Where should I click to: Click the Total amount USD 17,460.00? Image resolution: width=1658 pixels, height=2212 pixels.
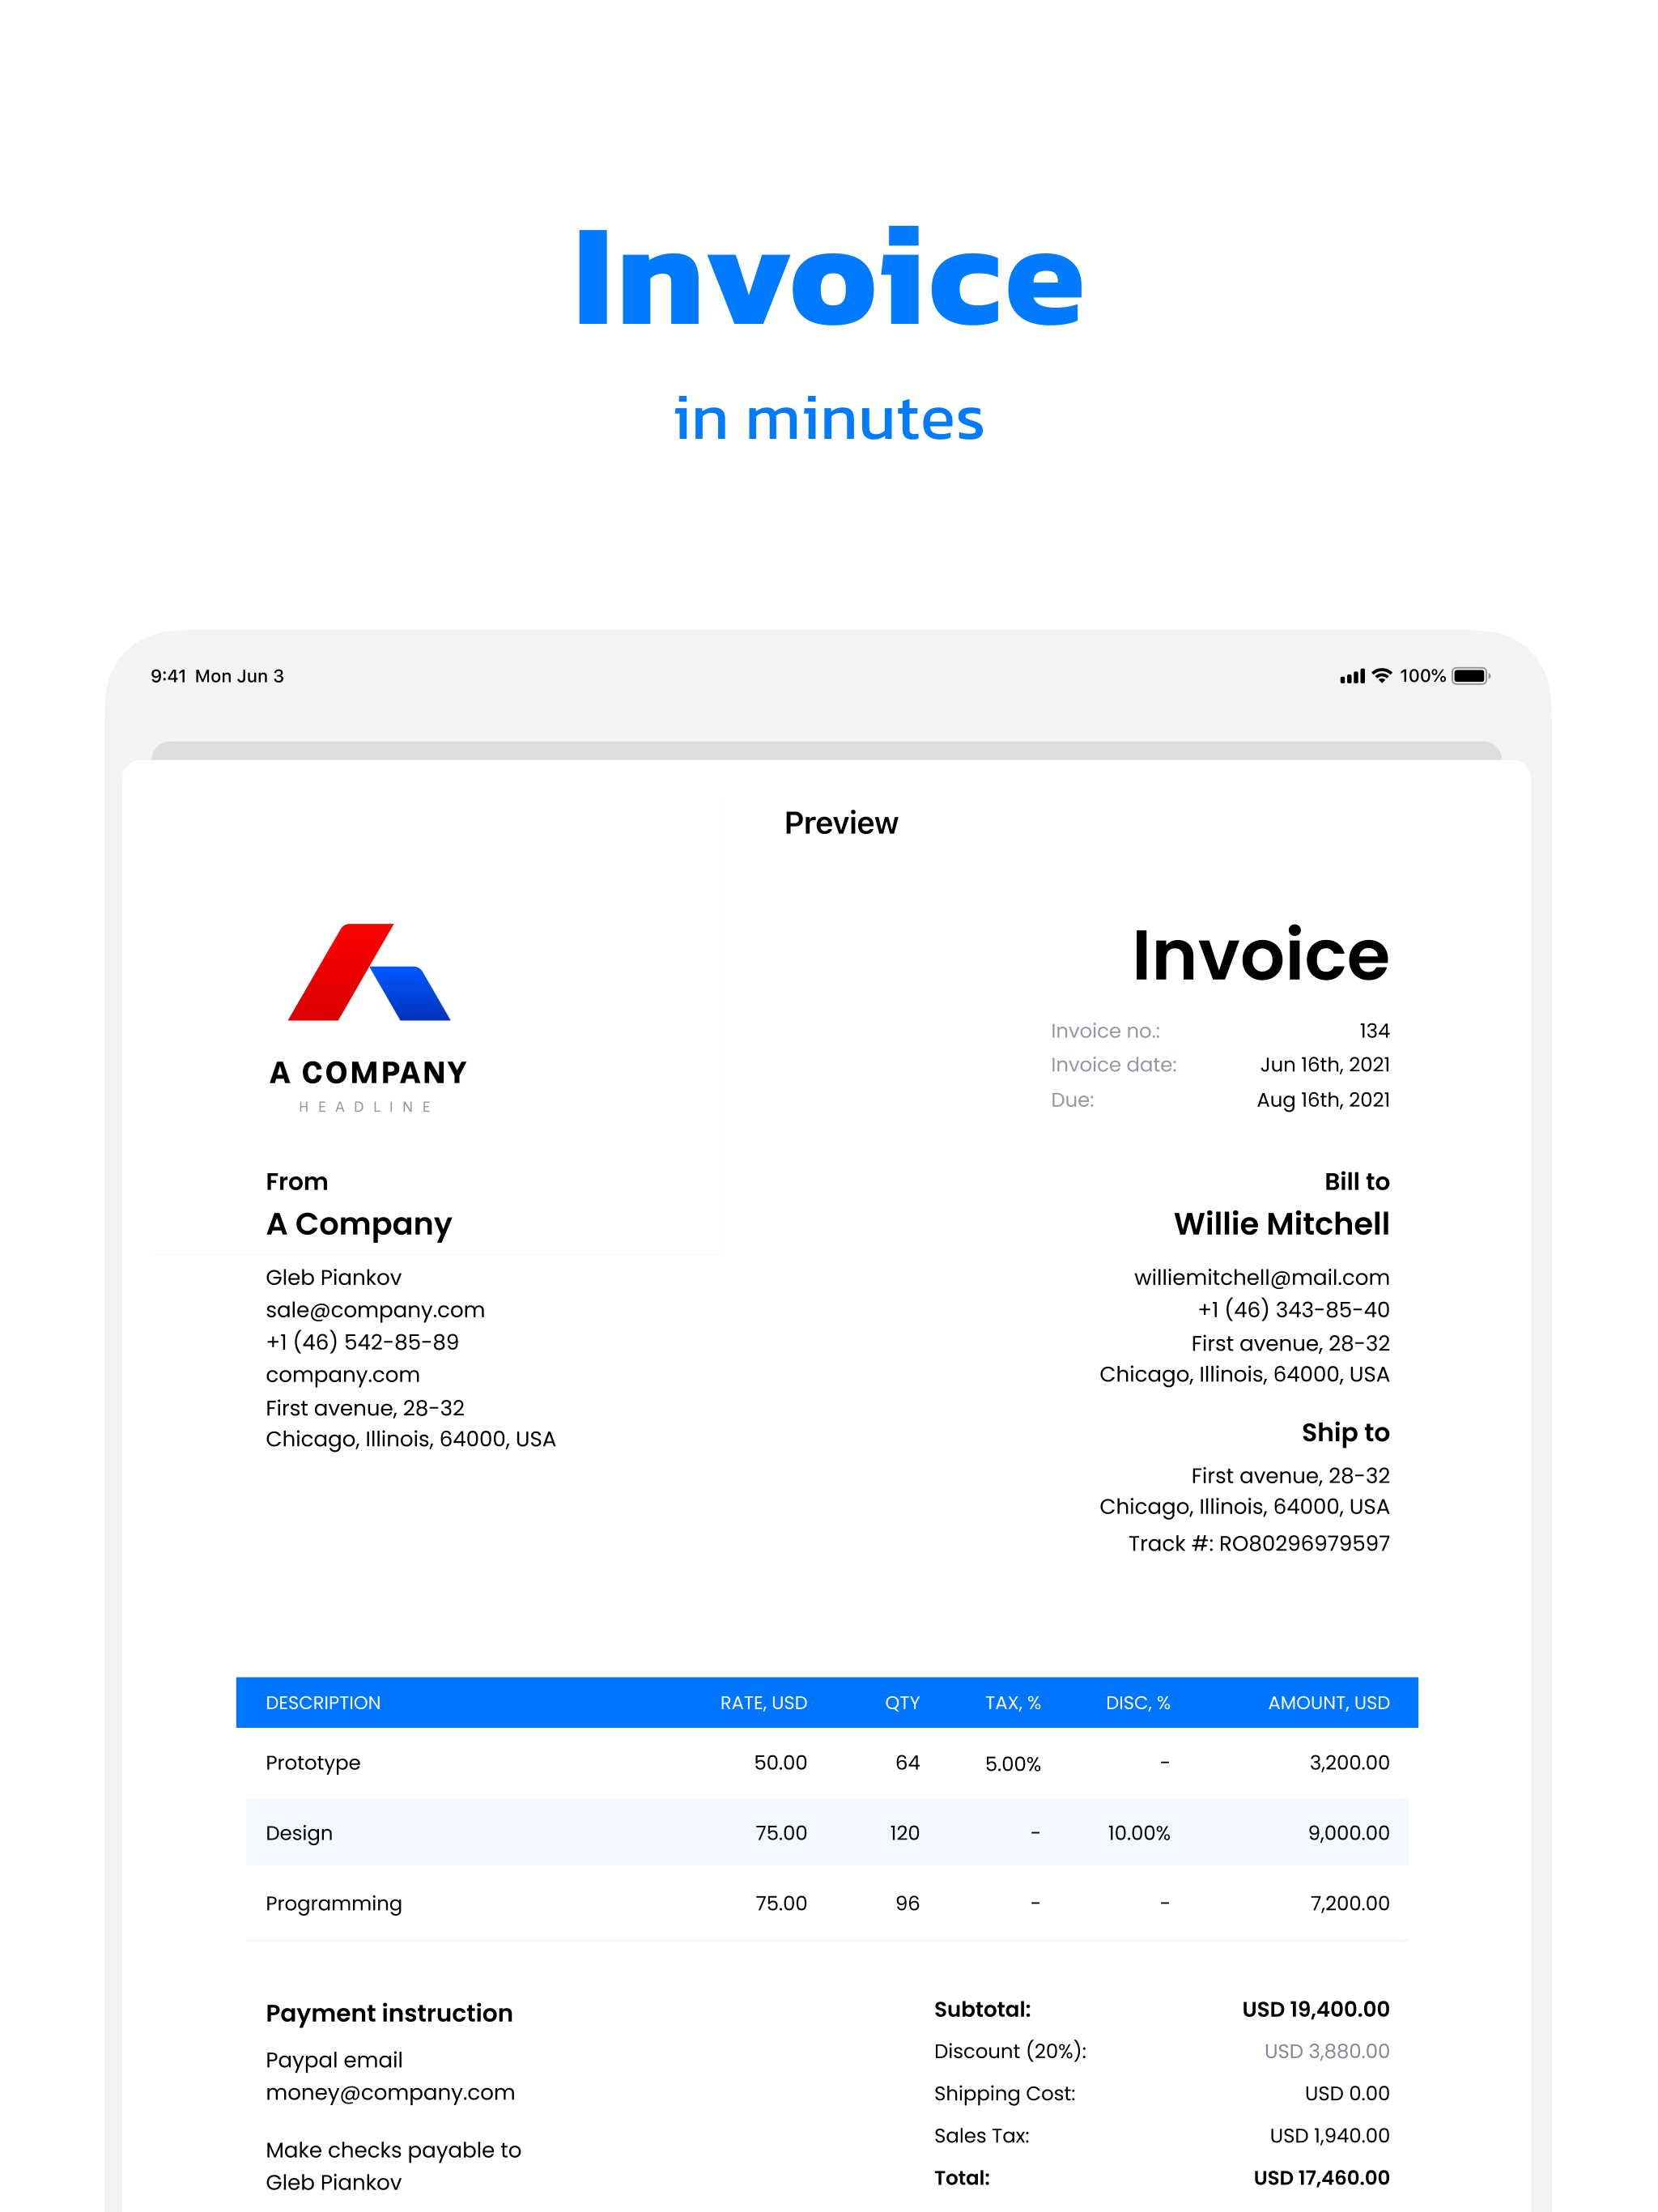1321,2177
